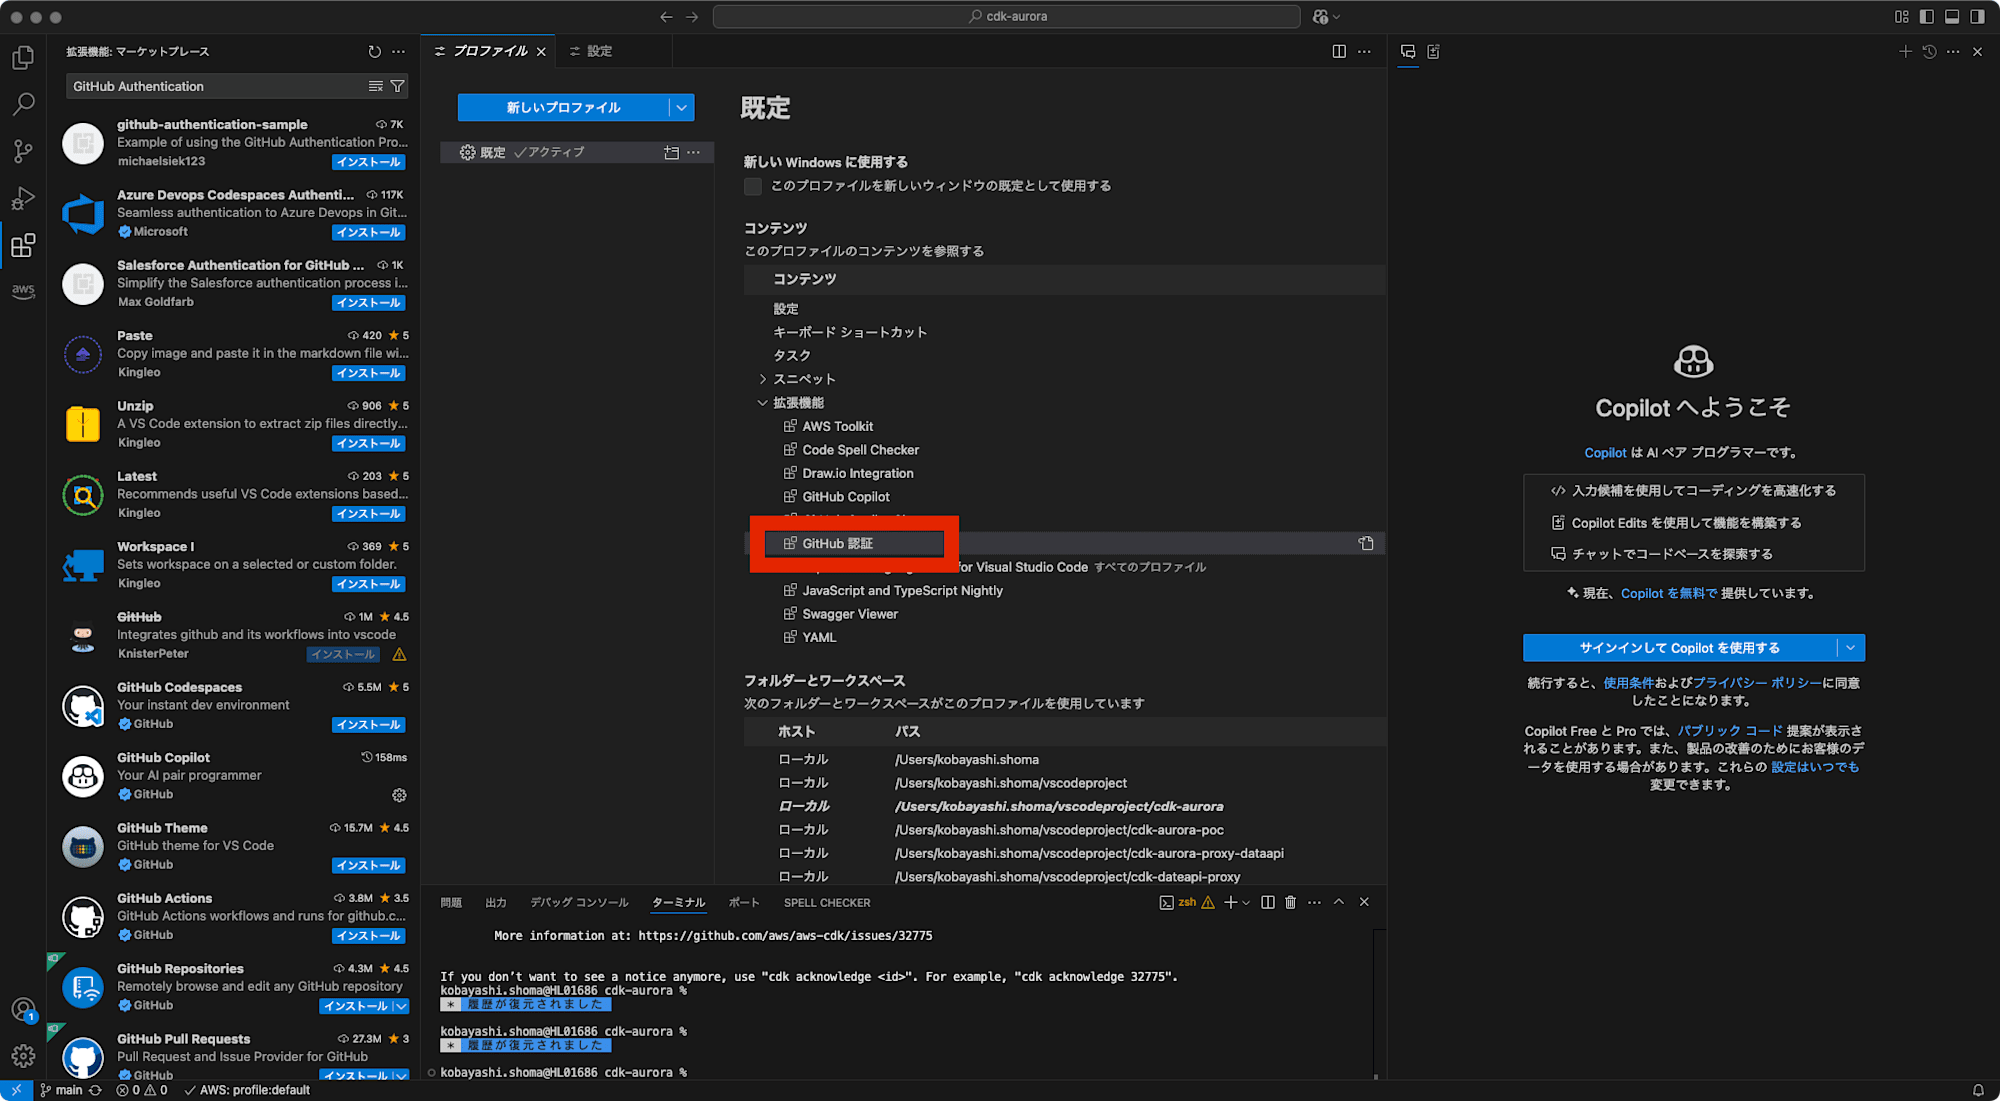
Task: Open errors and warnings count in status bar
Action: point(142,1091)
